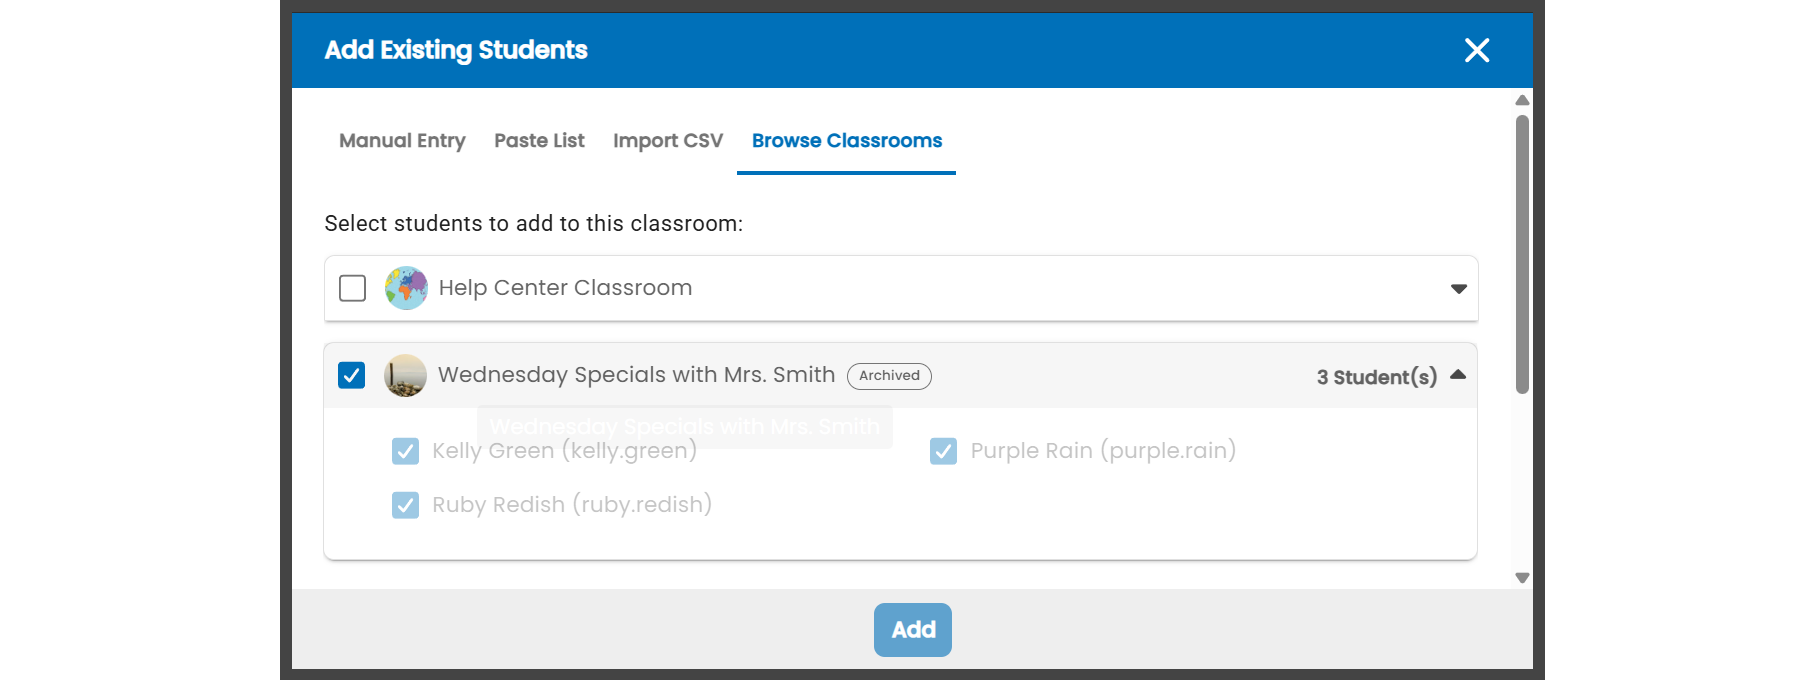Switch to the Manual Entry tab
This screenshot has width=1810, height=680.
pos(402,141)
